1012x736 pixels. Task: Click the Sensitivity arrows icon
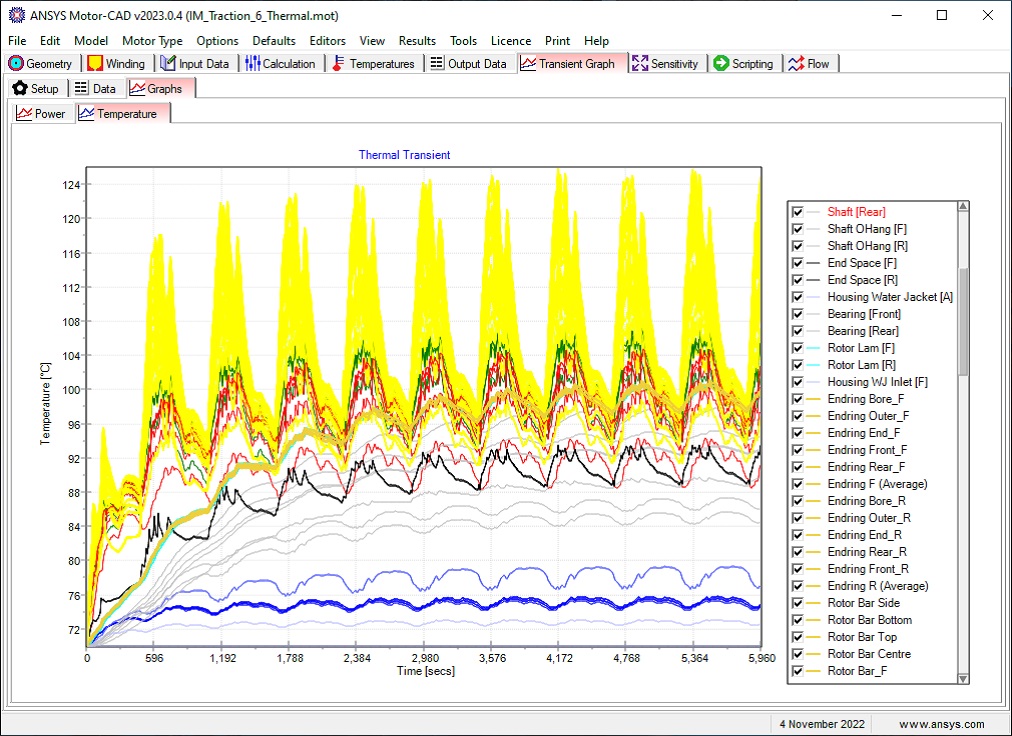coord(640,63)
